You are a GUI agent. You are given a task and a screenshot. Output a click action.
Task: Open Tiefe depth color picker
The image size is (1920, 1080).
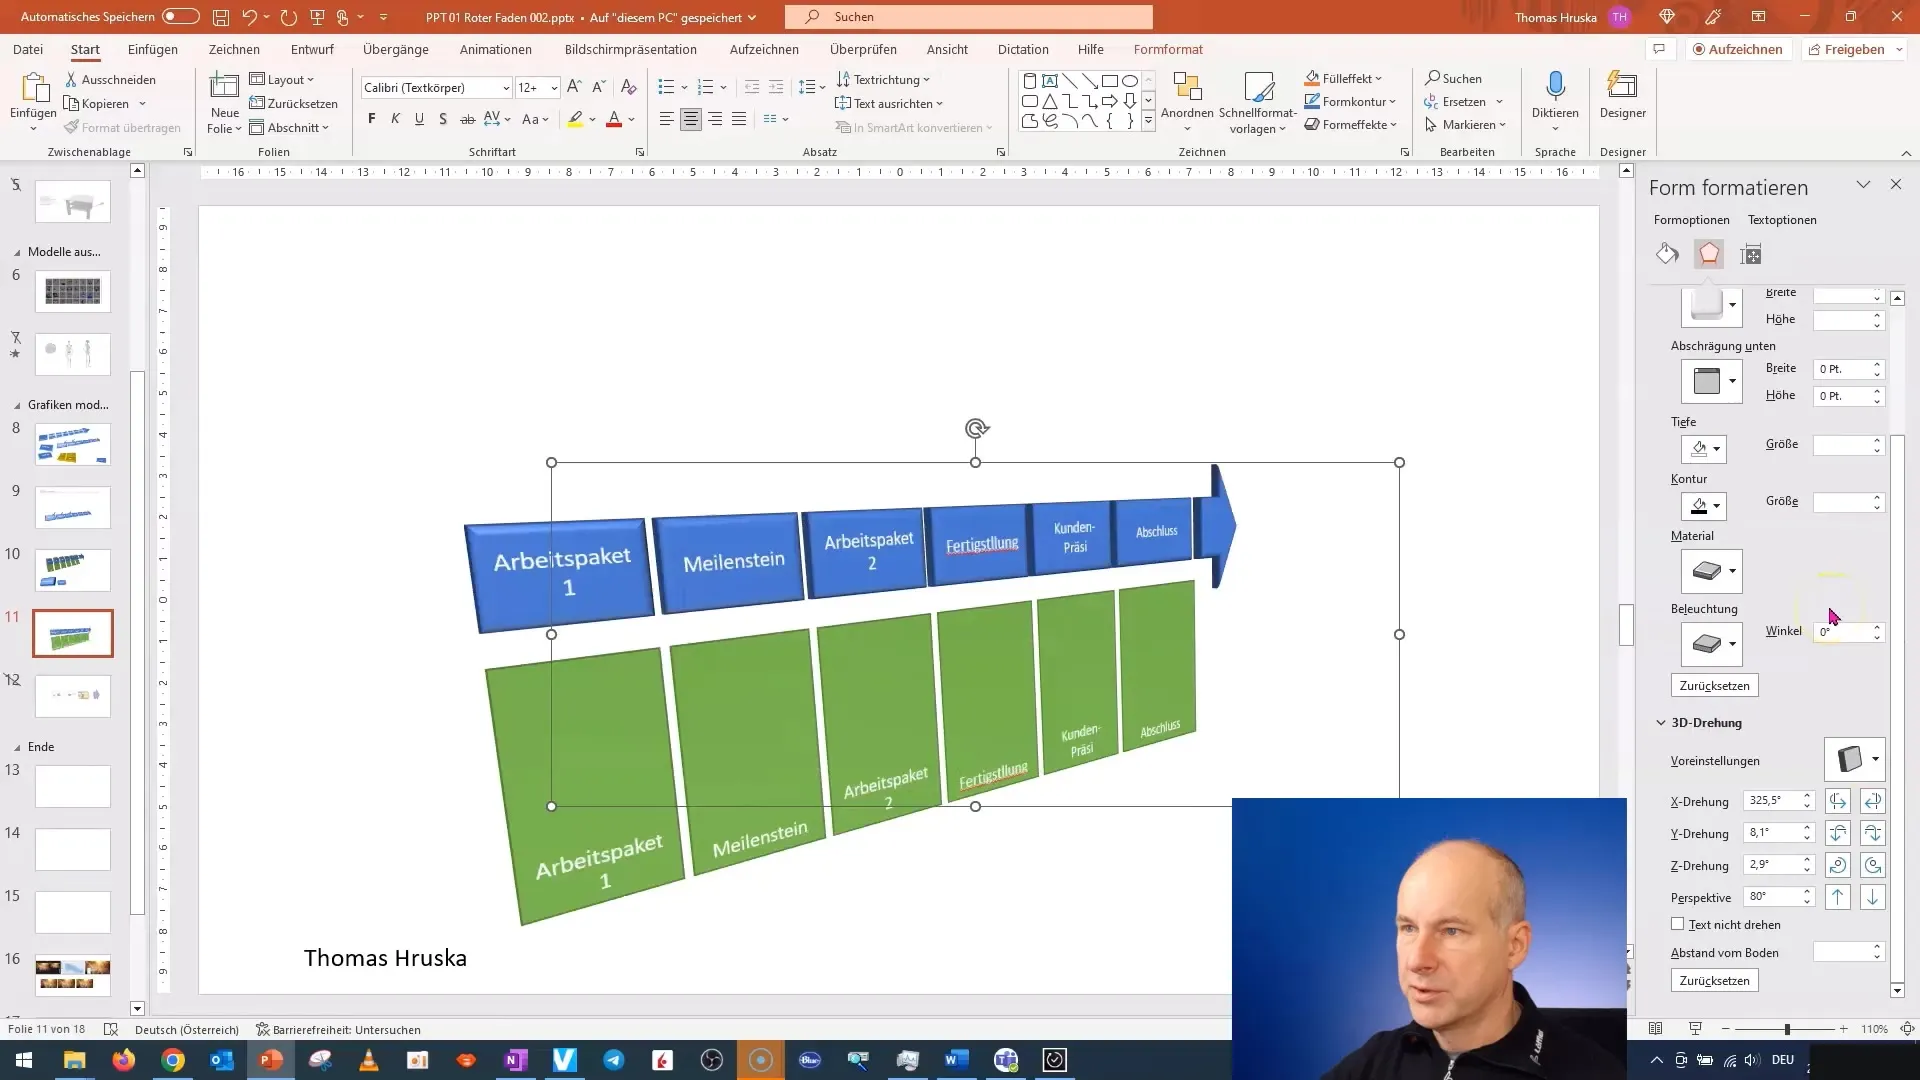pos(1703,449)
